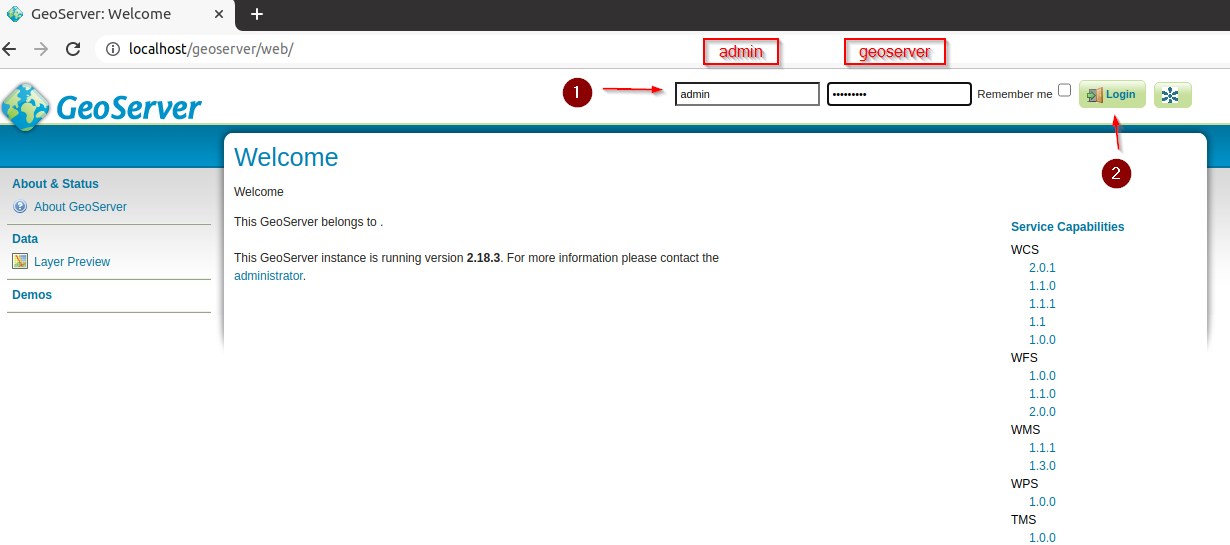Open WFS 2.0.0 capabilities link

click(x=1042, y=412)
